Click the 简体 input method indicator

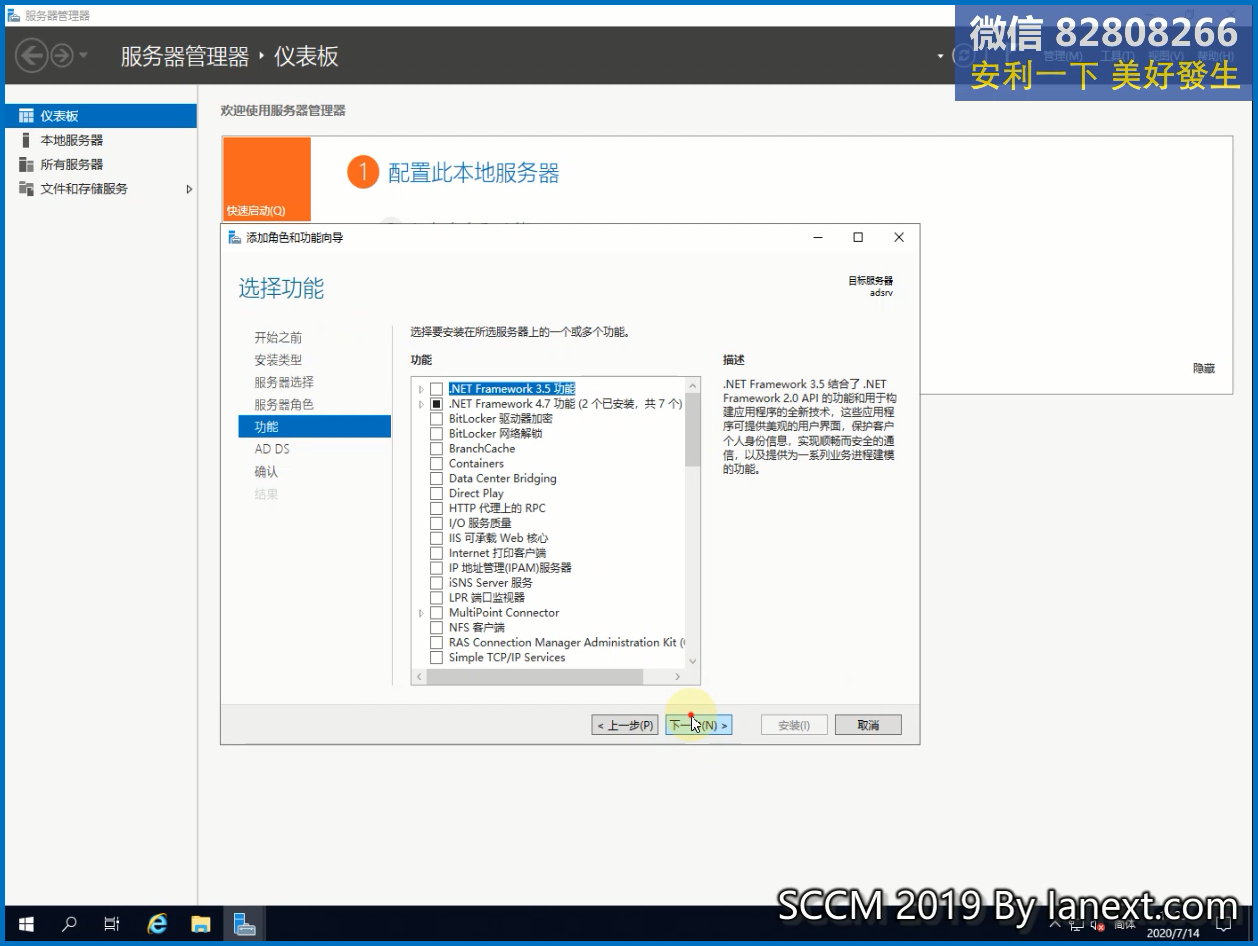[1124, 925]
